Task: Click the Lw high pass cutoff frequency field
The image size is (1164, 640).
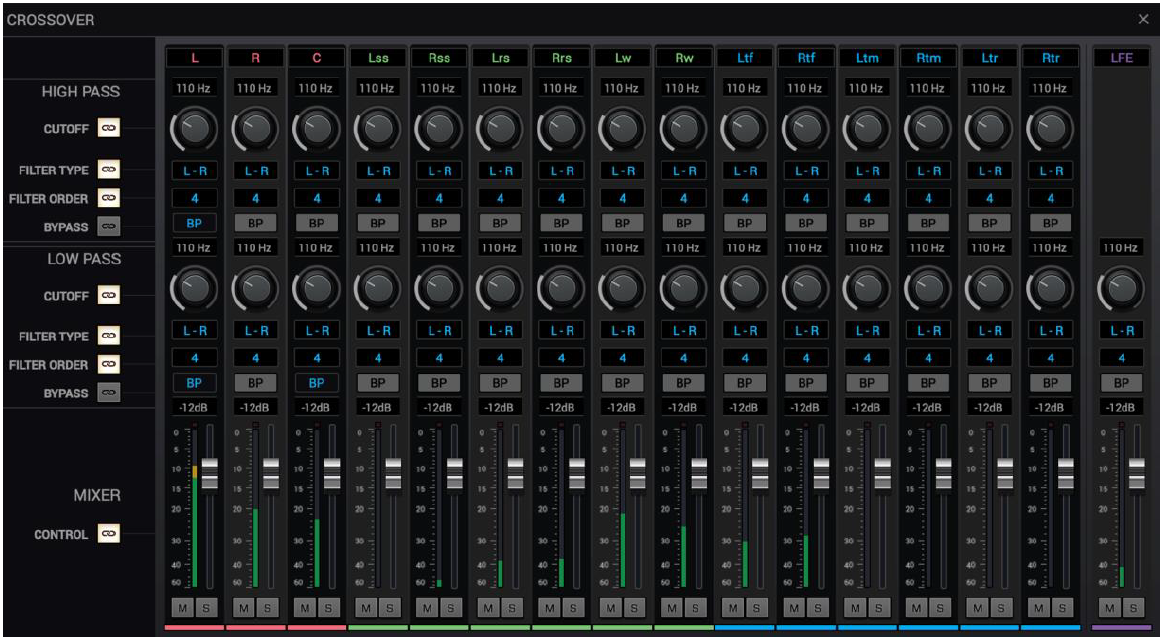Action: [x=622, y=88]
